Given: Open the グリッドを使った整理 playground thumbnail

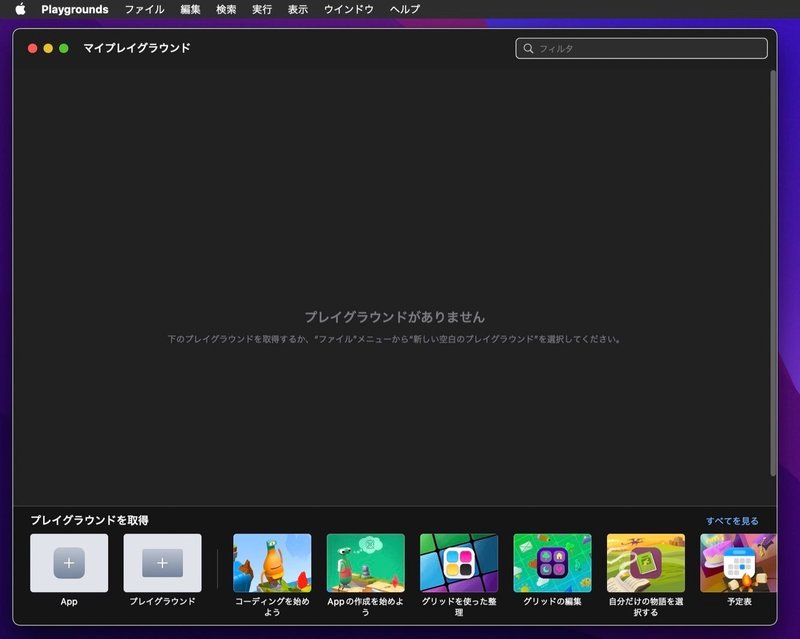Looking at the screenshot, I should [x=459, y=563].
